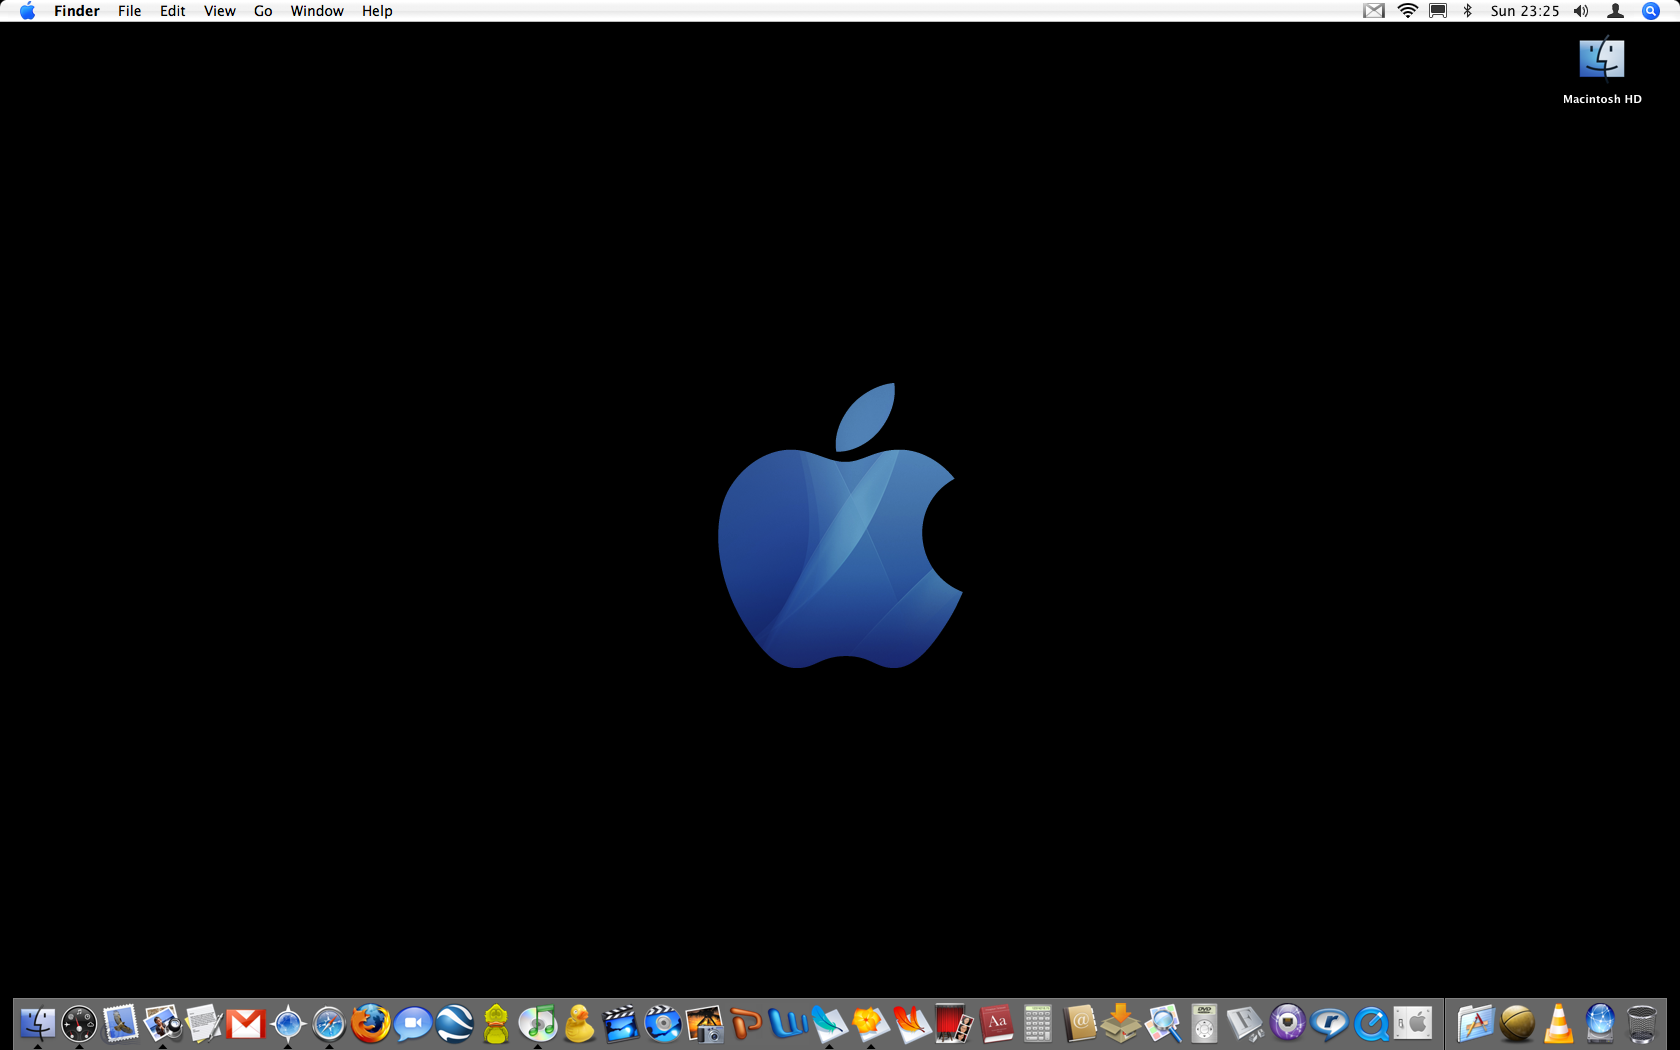Open the Edit menu
1680x1050 pixels.
coord(172,11)
